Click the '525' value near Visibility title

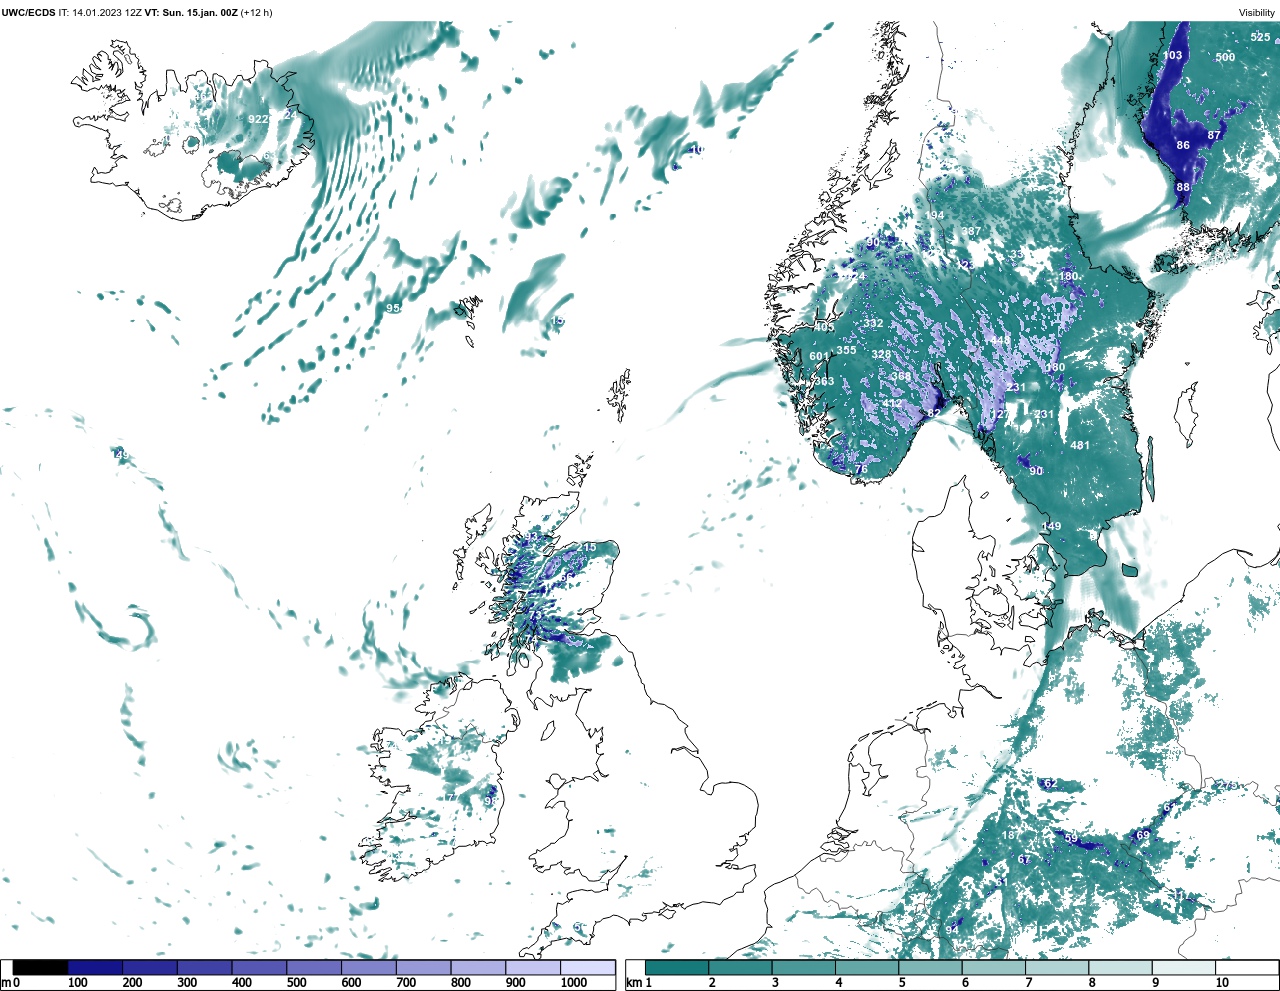click(1260, 37)
